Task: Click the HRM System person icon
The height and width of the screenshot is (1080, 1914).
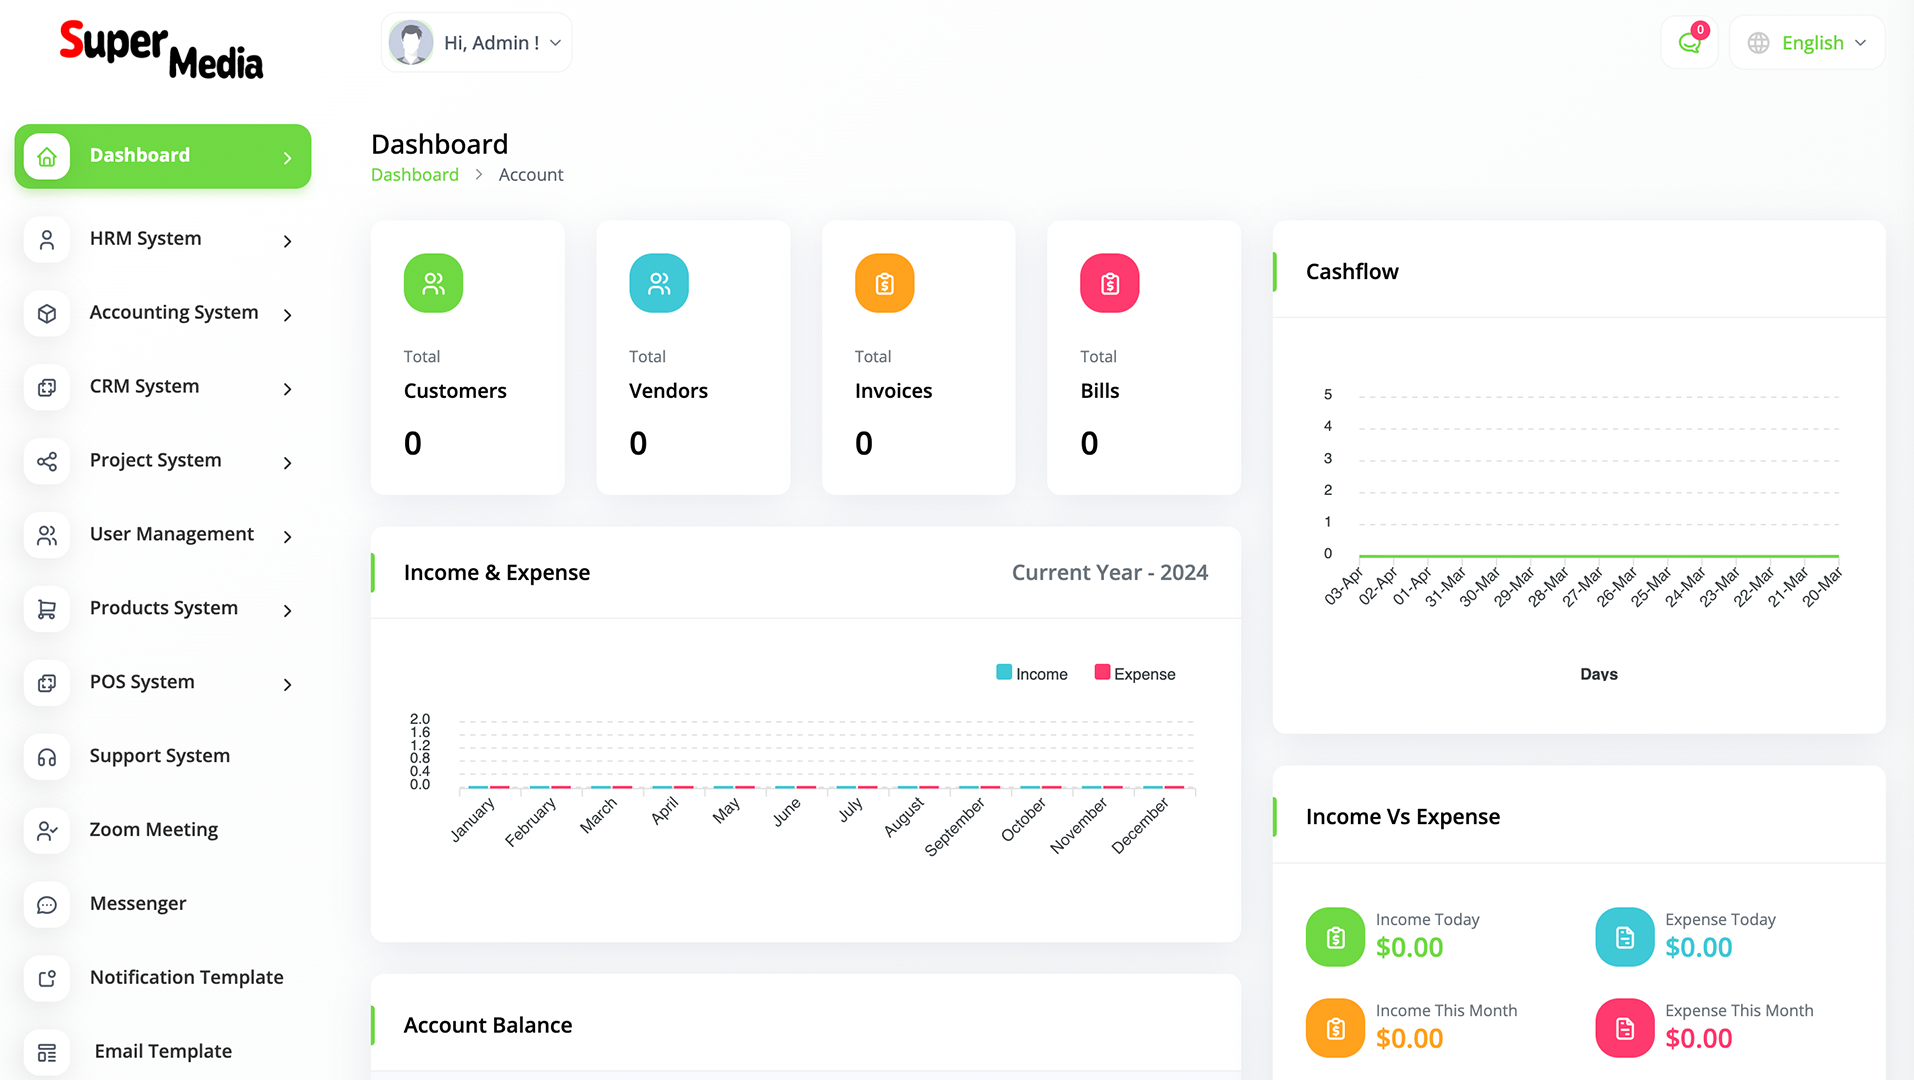Action: click(47, 240)
